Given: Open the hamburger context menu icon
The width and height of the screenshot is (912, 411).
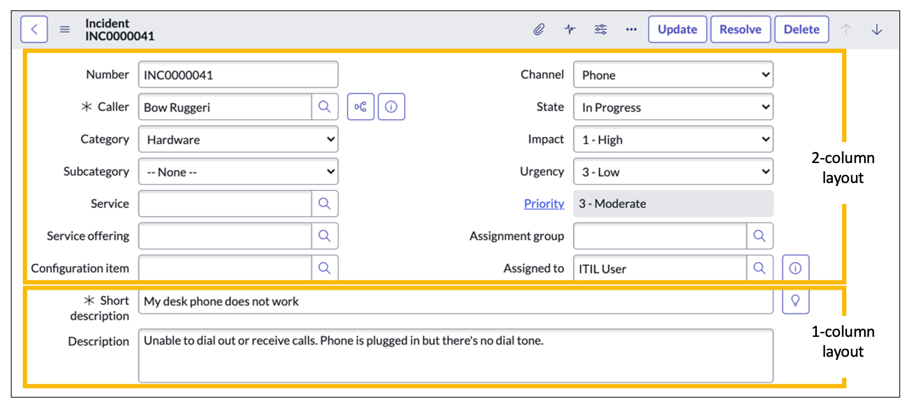Looking at the screenshot, I should [65, 29].
